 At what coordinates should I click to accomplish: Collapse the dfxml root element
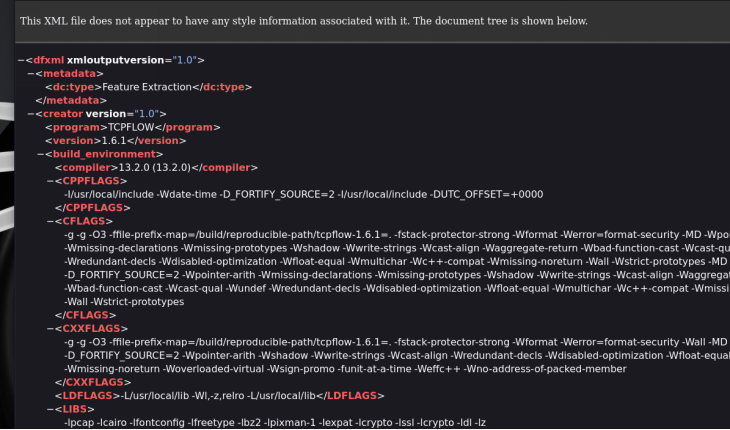[22, 60]
